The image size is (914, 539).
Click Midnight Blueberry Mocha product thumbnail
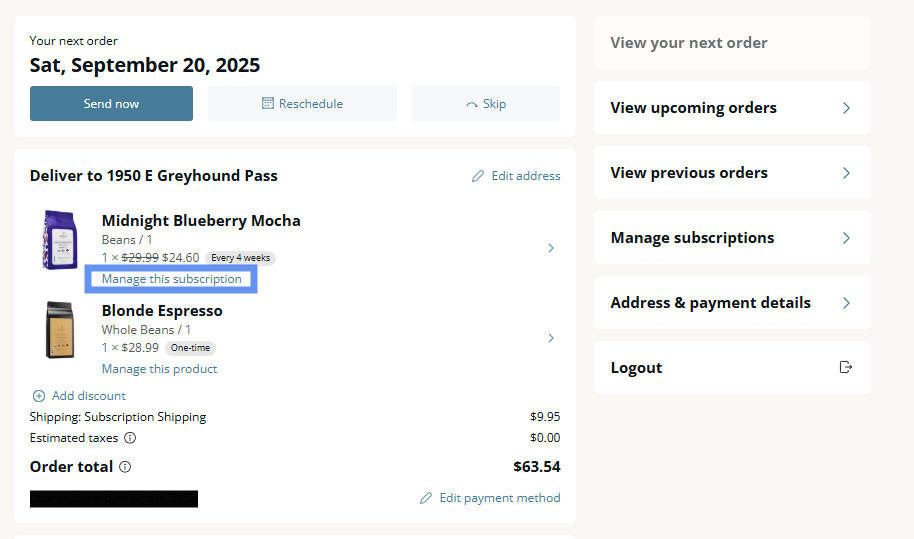pos(60,239)
